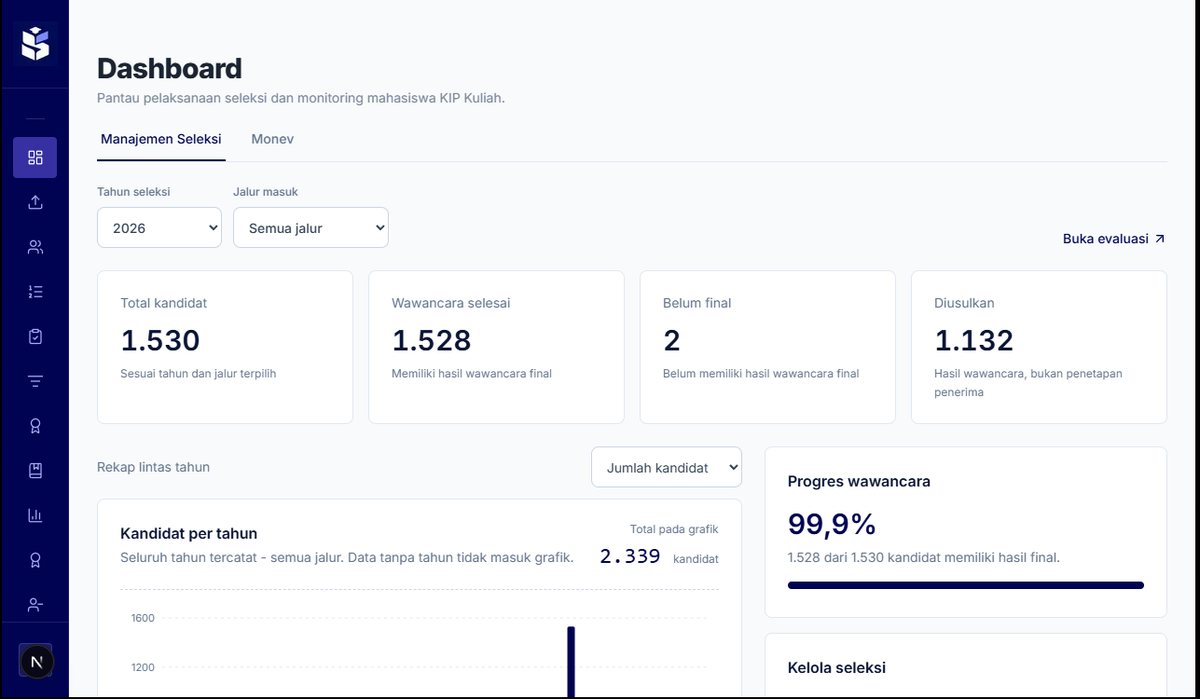Click the 99,9% progress value
1200x699 pixels.
[832, 524]
